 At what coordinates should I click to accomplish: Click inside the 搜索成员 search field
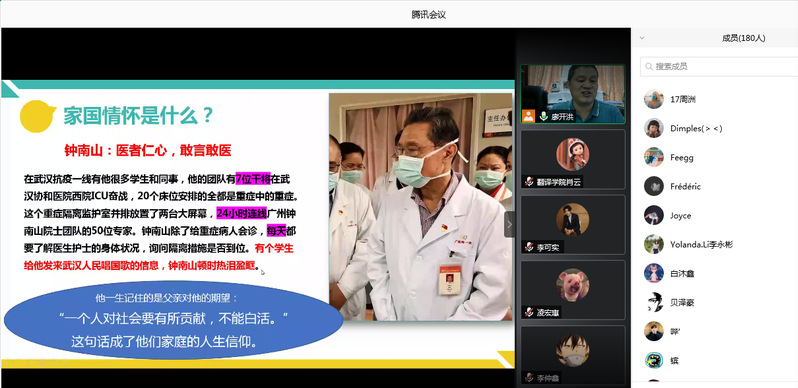click(x=719, y=67)
